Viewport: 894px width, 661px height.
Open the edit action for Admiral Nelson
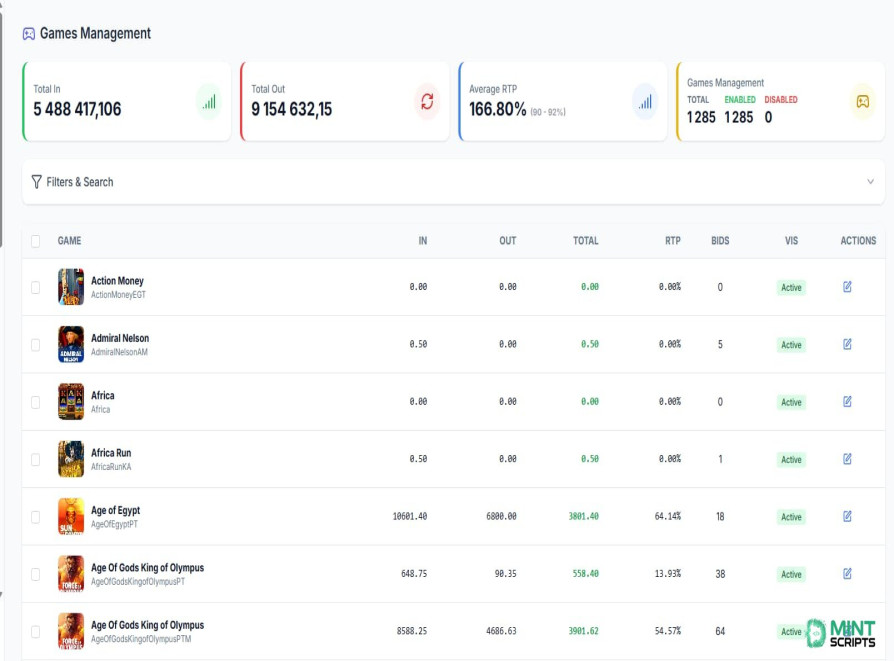847,344
